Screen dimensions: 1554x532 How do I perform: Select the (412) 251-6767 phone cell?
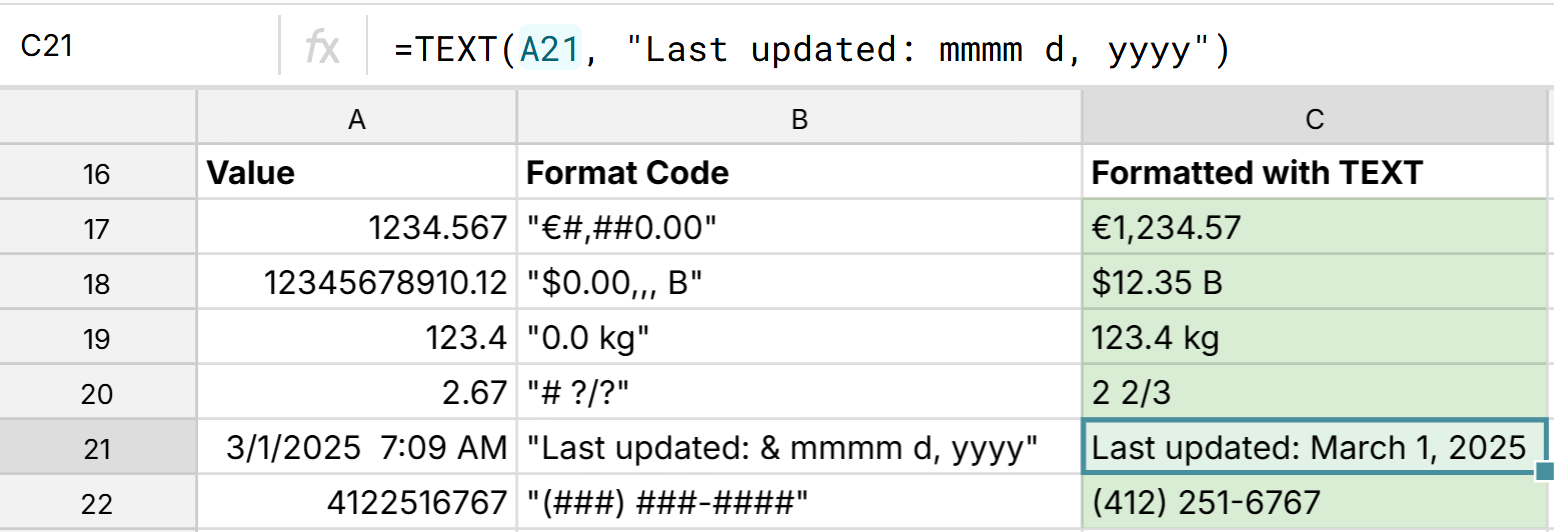pos(1314,503)
